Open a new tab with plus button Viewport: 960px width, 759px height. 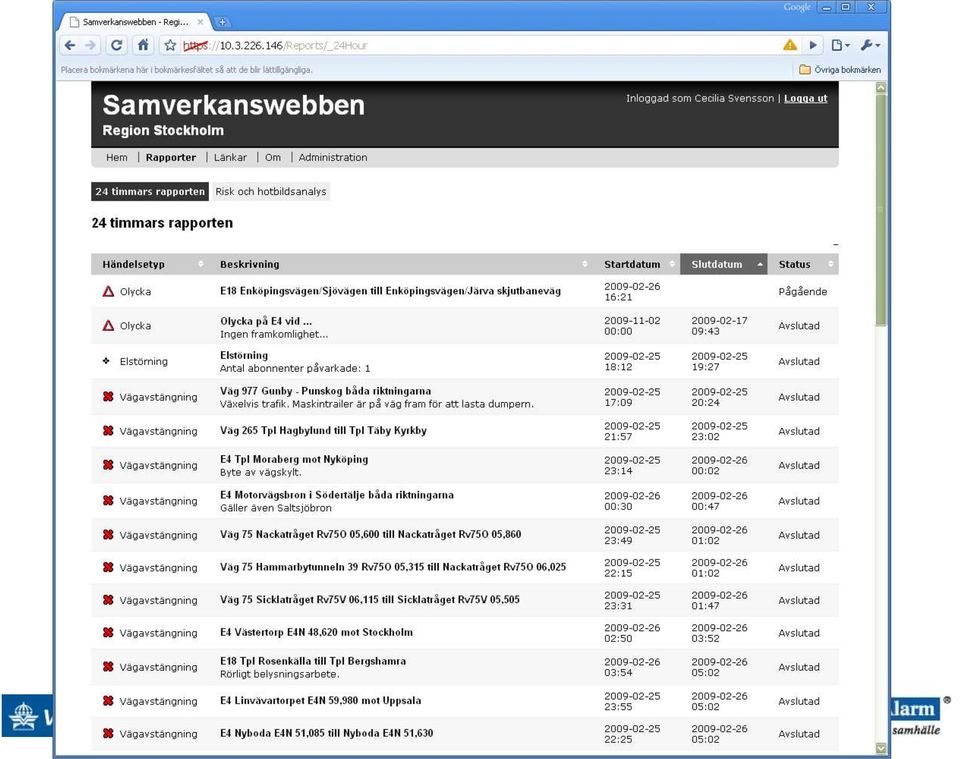click(222, 22)
